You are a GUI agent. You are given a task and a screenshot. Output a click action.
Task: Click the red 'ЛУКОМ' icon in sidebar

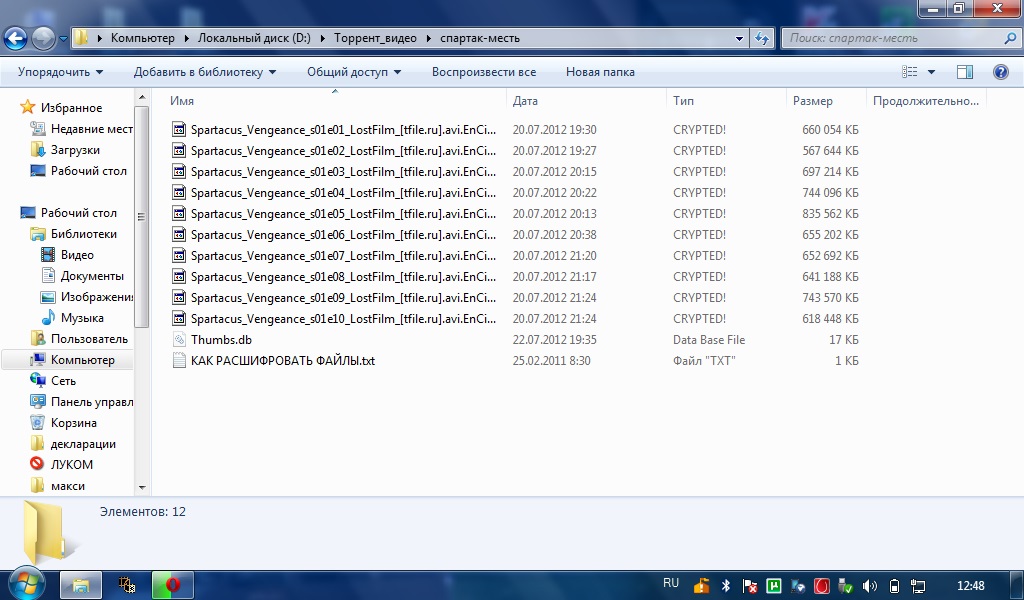coord(37,464)
